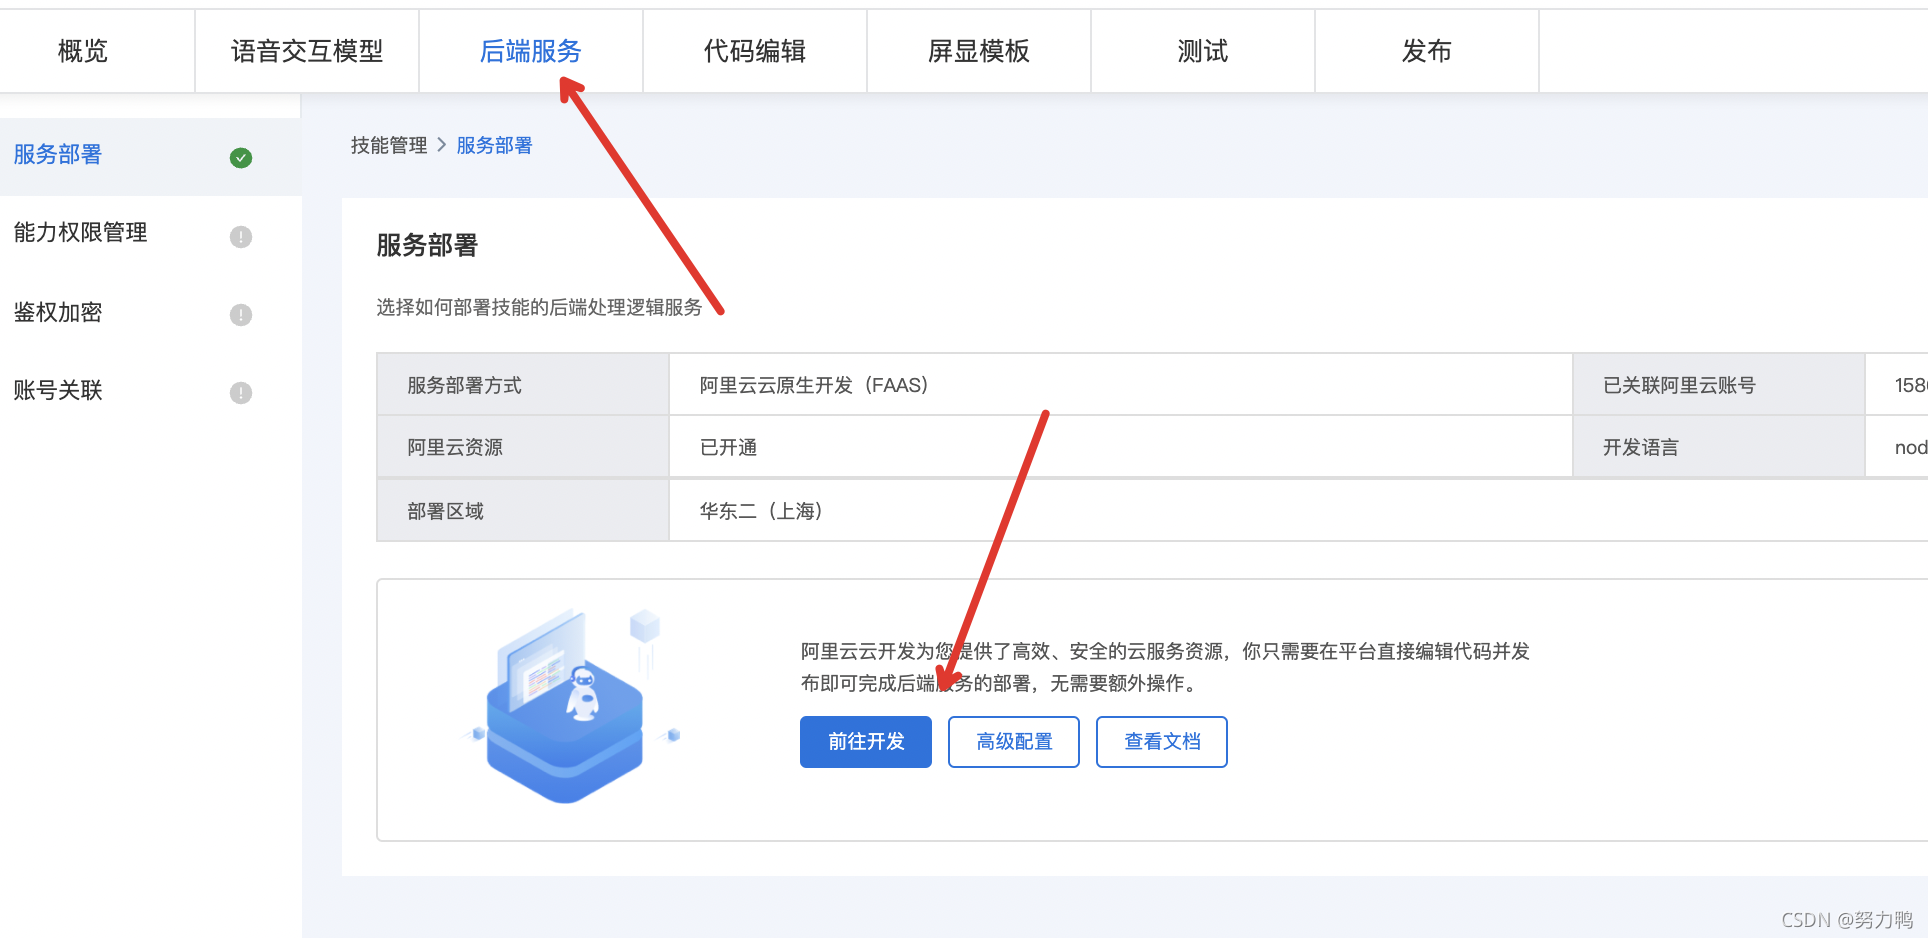Screen dimensions: 1928x938
Task: Switch to the 语音交互模型 tab
Action: click(307, 51)
